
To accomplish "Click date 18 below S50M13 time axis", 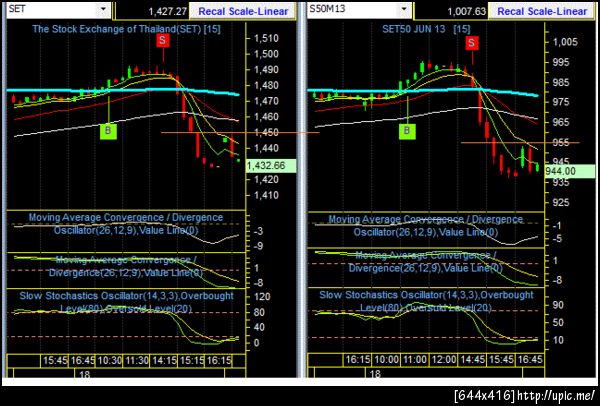I will click(x=375, y=374).
